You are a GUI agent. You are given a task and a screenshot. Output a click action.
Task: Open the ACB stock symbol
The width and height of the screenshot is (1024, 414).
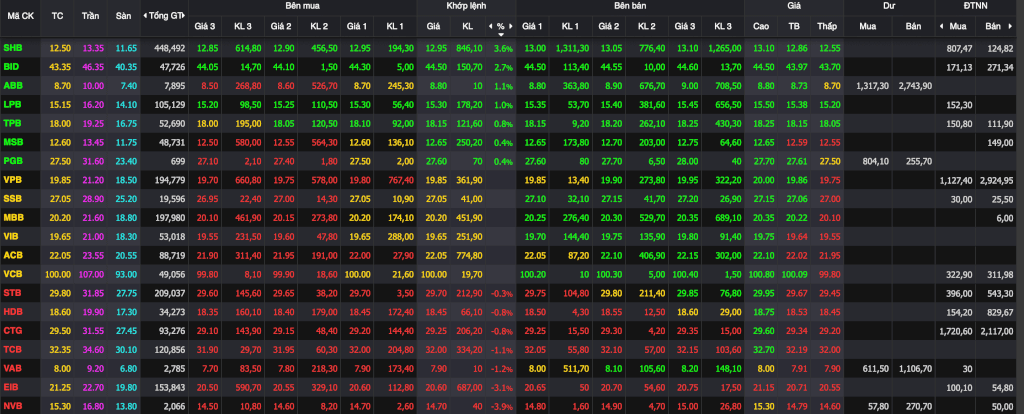tap(12, 255)
